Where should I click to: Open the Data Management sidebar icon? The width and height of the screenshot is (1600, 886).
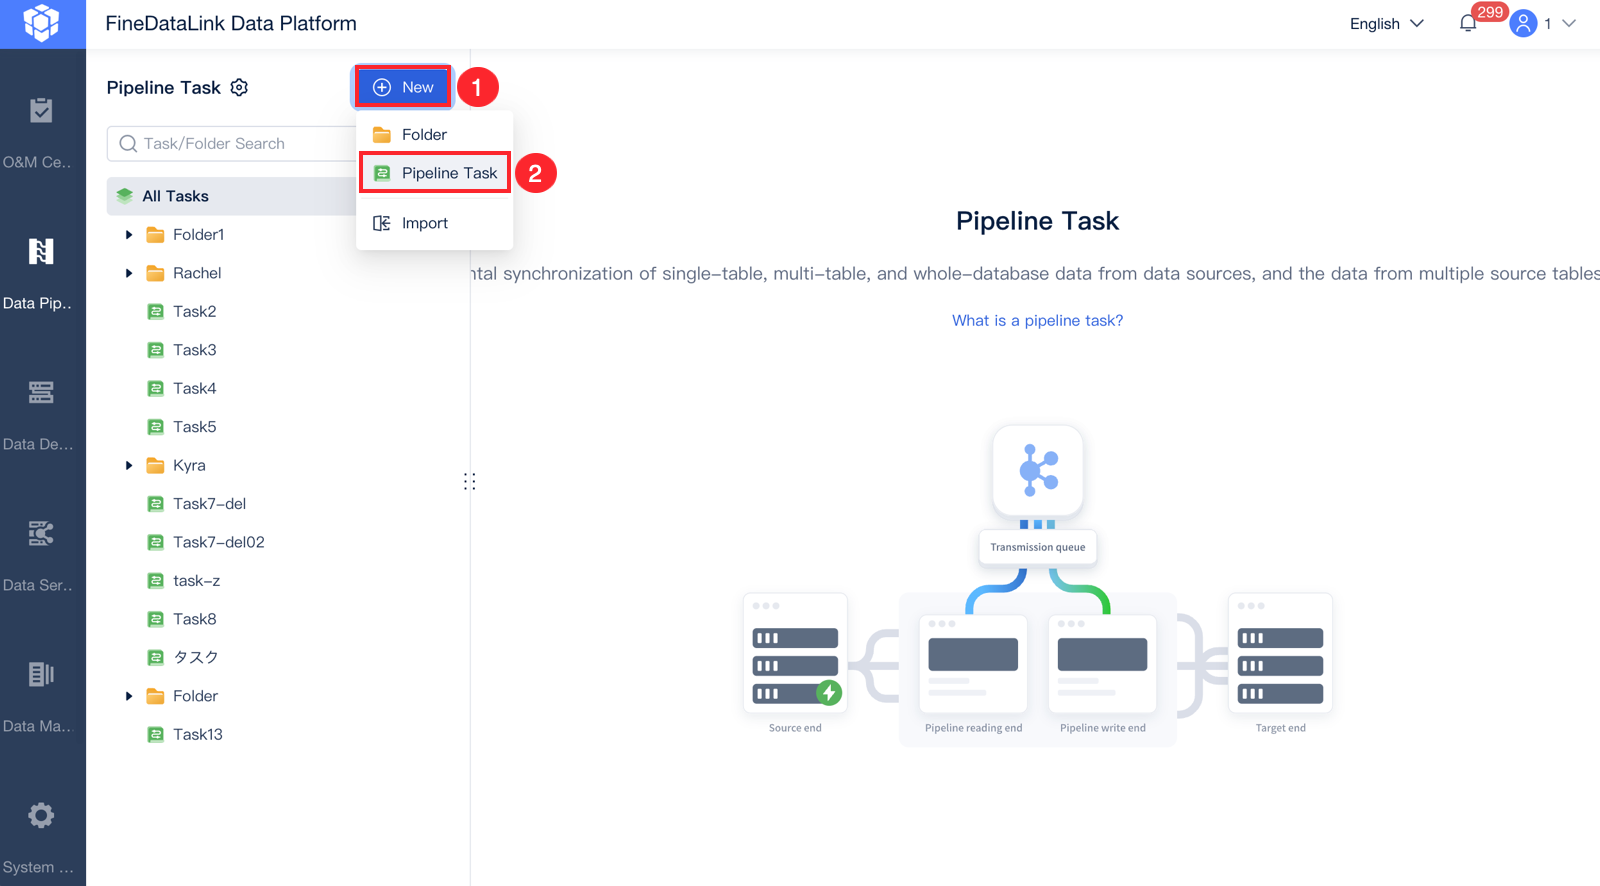coord(41,674)
